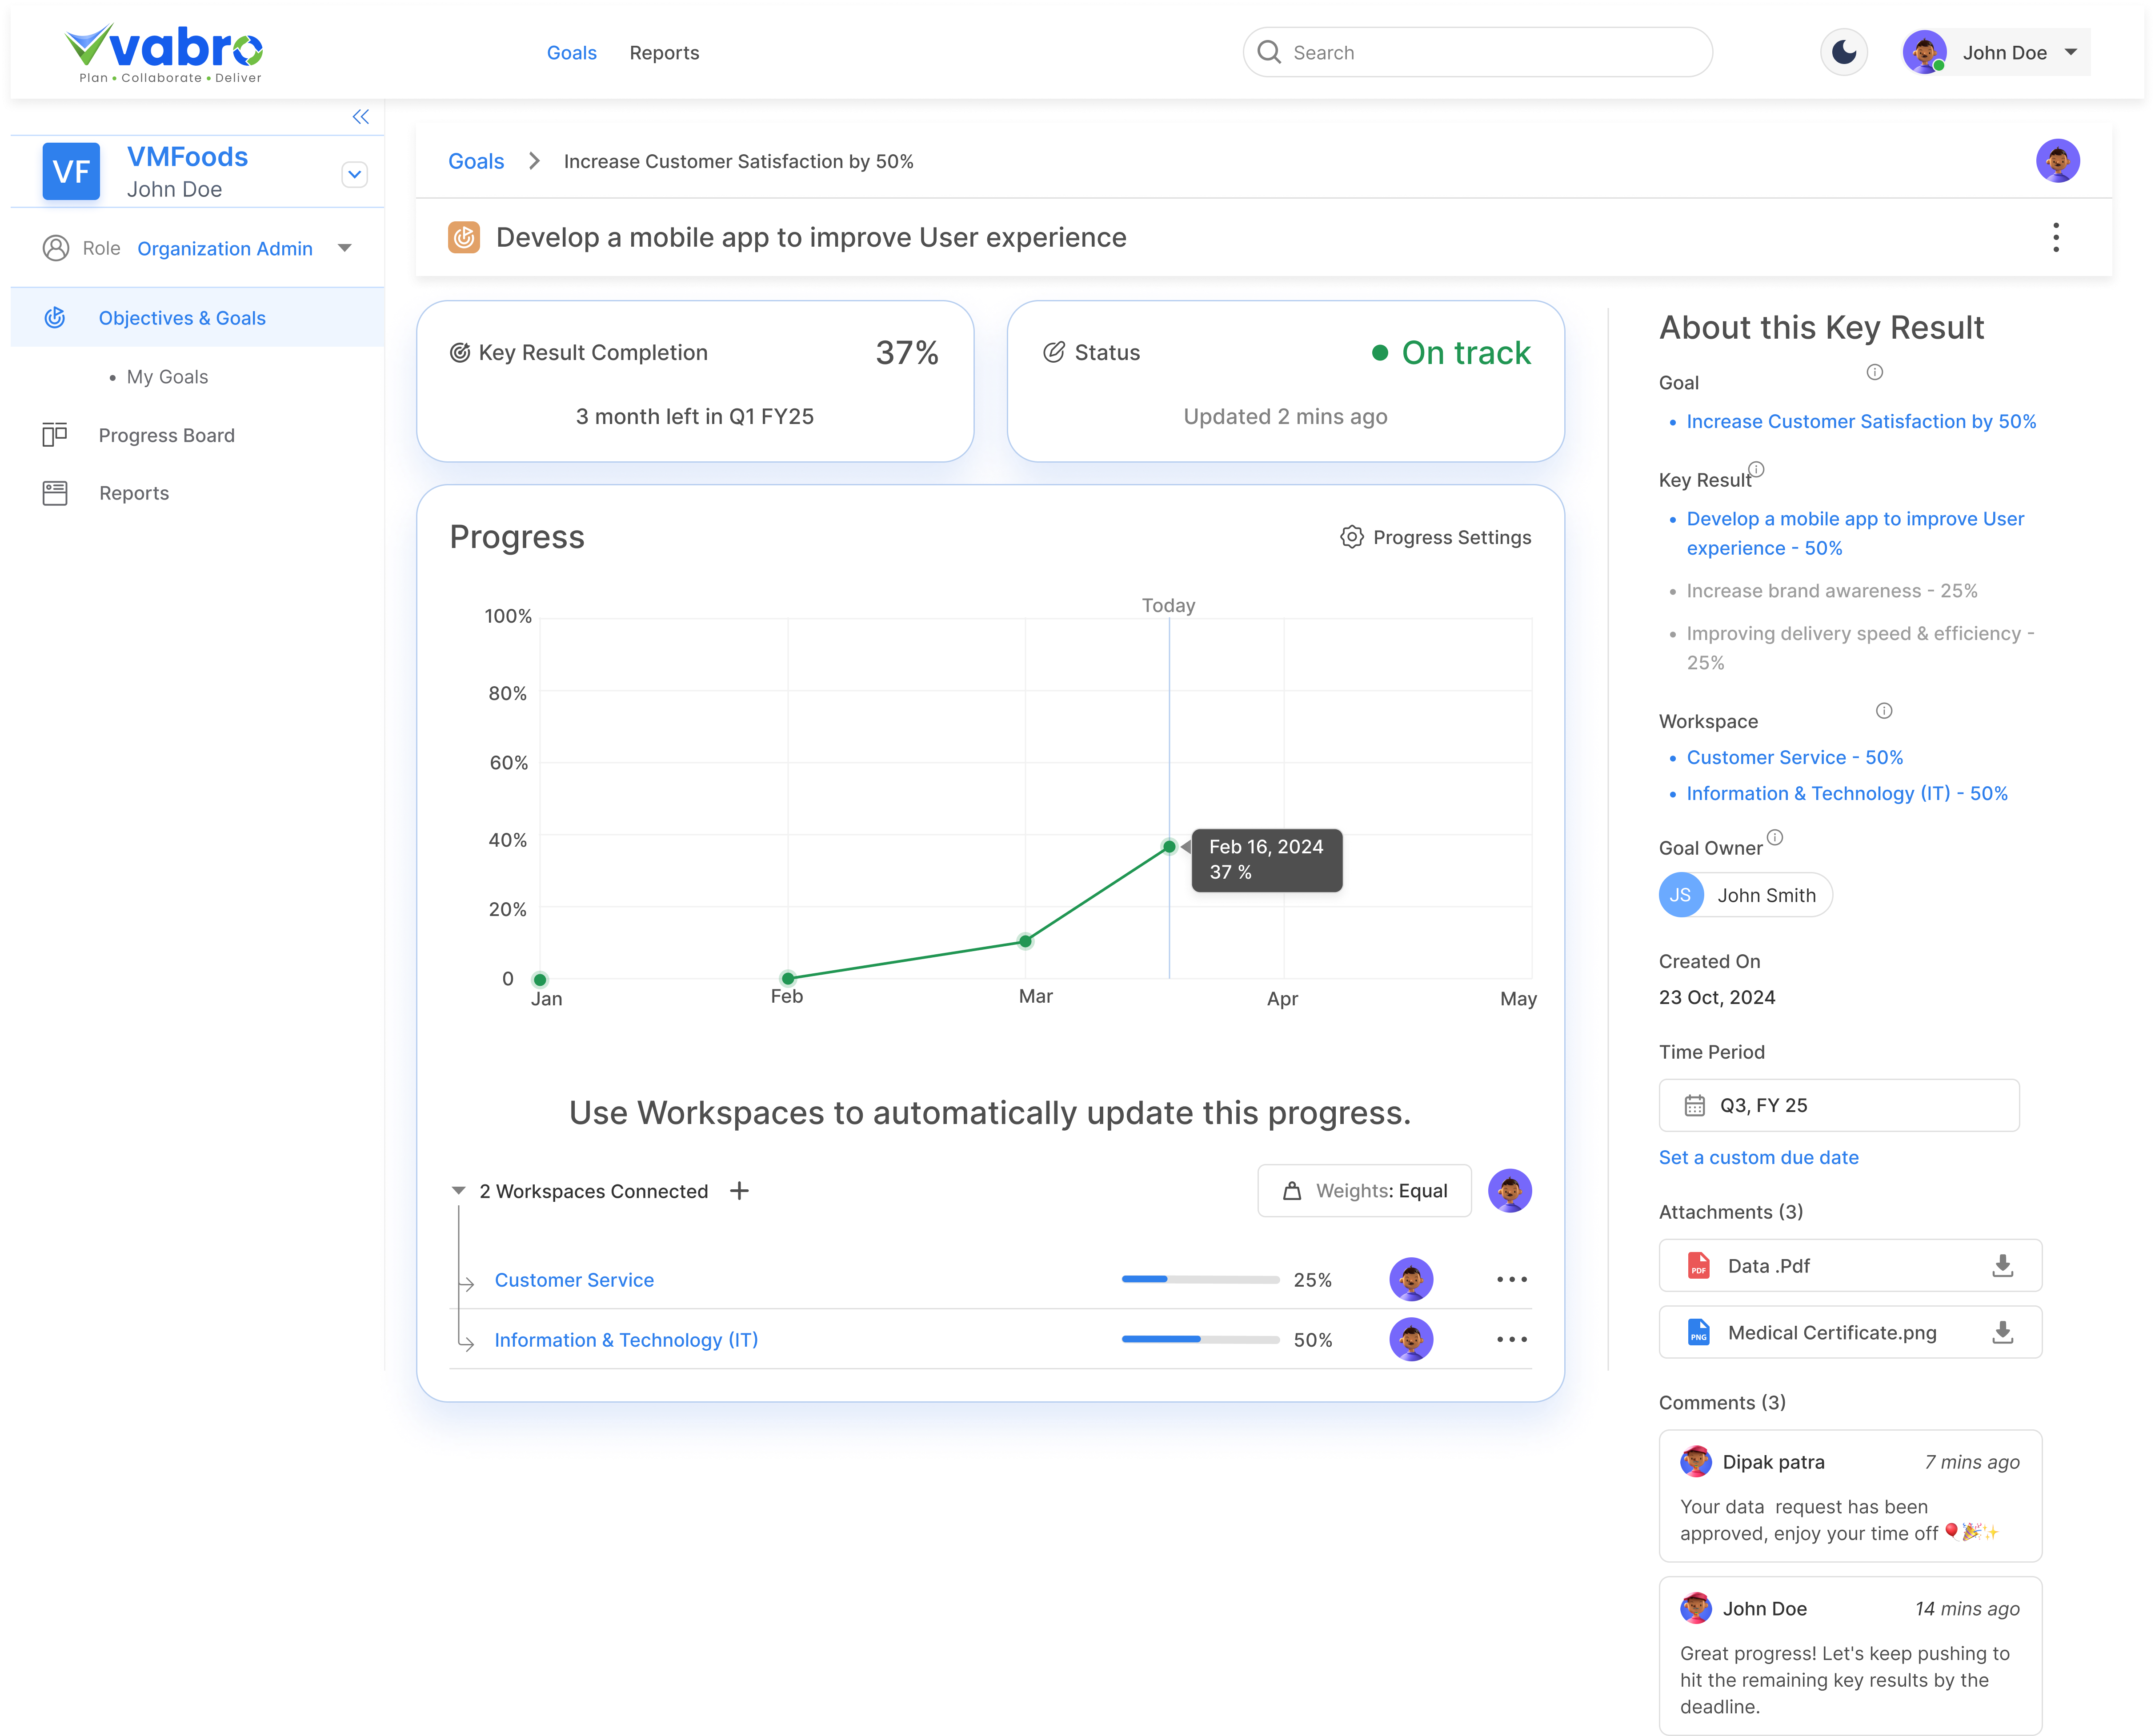
Task: Expand the Organization Admin role dropdown
Action: click(345, 248)
